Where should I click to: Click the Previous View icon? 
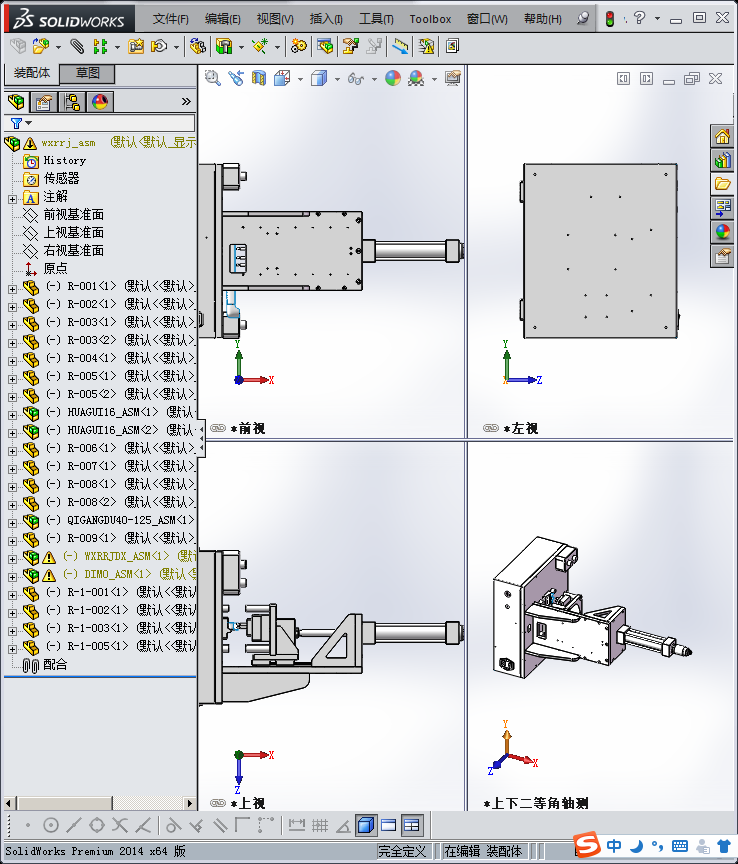pyautogui.click(x=236, y=78)
